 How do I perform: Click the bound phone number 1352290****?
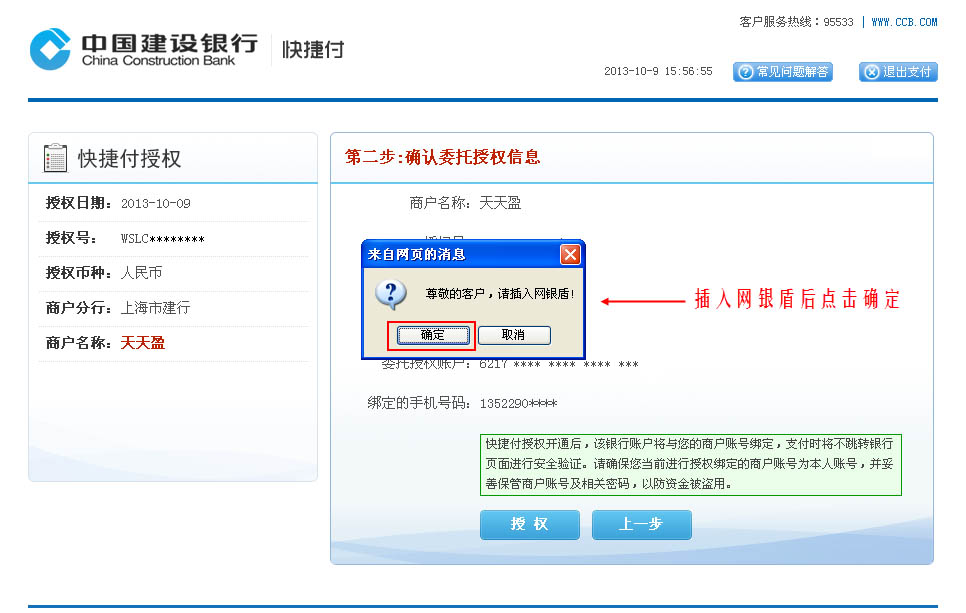[518, 404]
